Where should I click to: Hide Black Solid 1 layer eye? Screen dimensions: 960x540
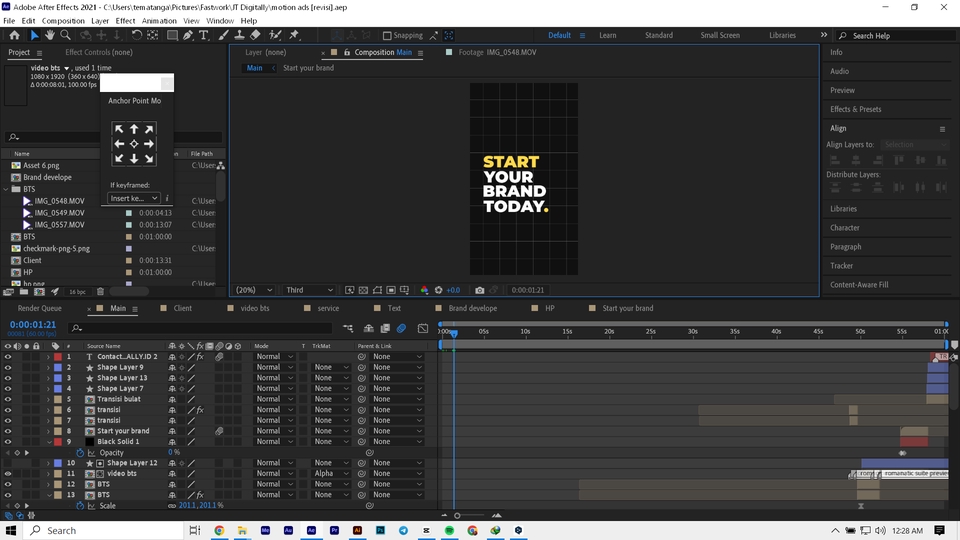[x=8, y=441]
